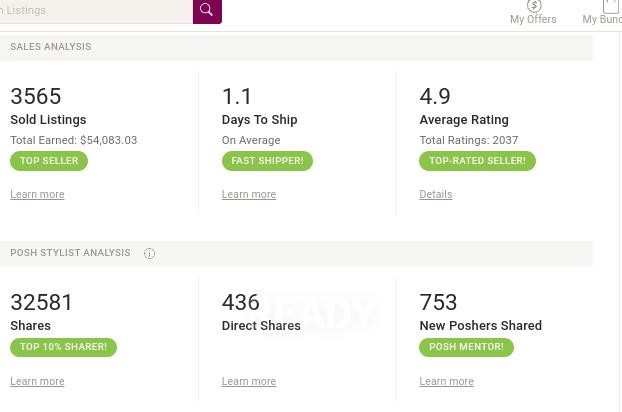Click the My Offers text label
Viewport: 622px width, 412px height.
coord(533,20)
